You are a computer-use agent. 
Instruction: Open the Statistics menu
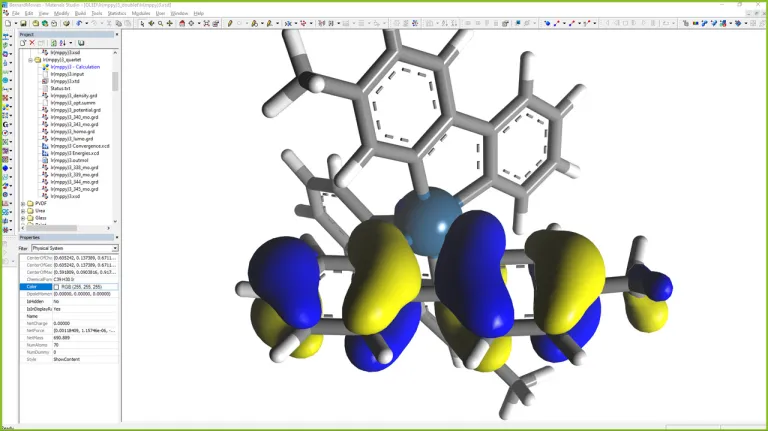(116, 13)
